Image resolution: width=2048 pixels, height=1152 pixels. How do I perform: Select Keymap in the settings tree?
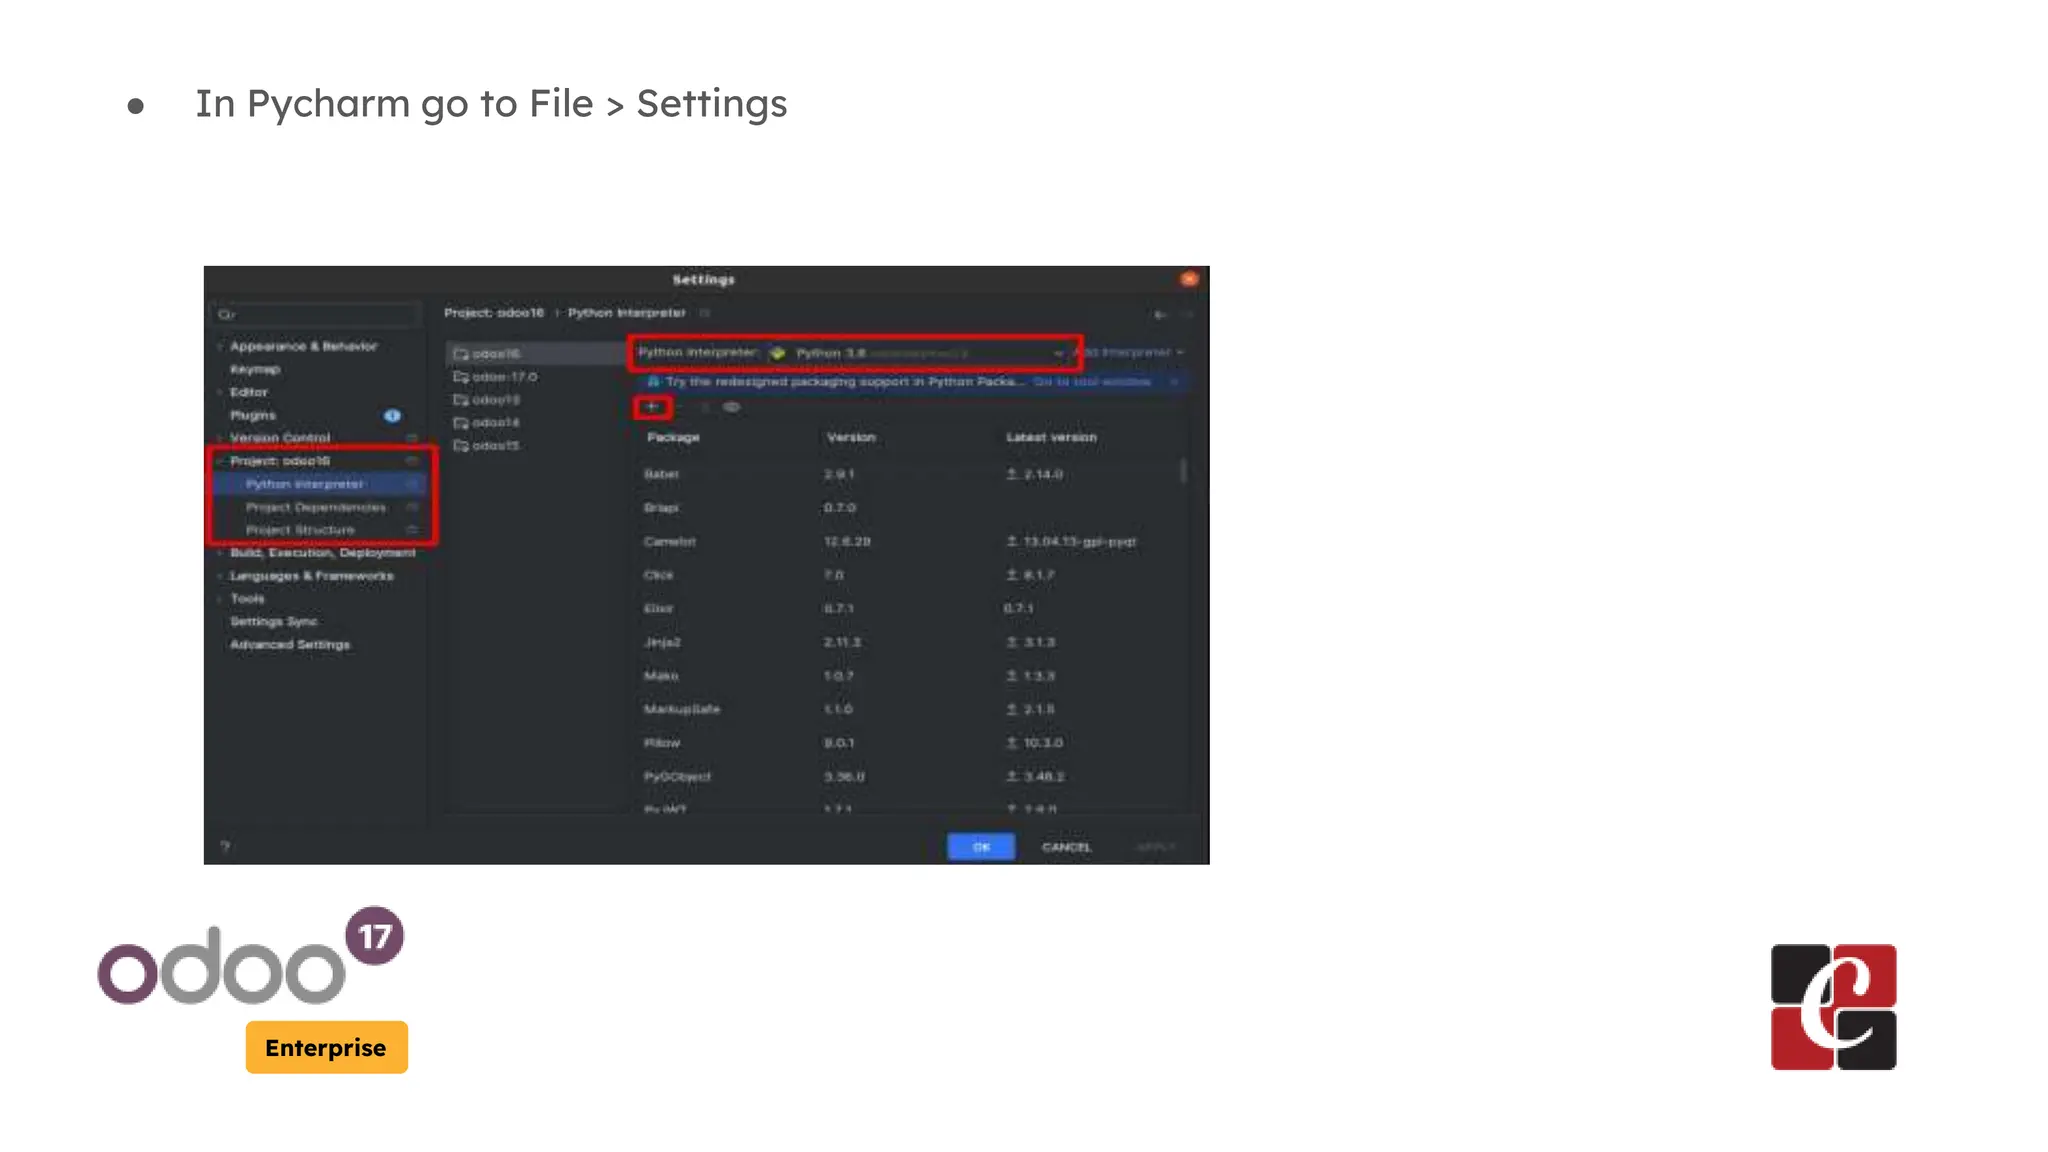(x=255, y=369)
